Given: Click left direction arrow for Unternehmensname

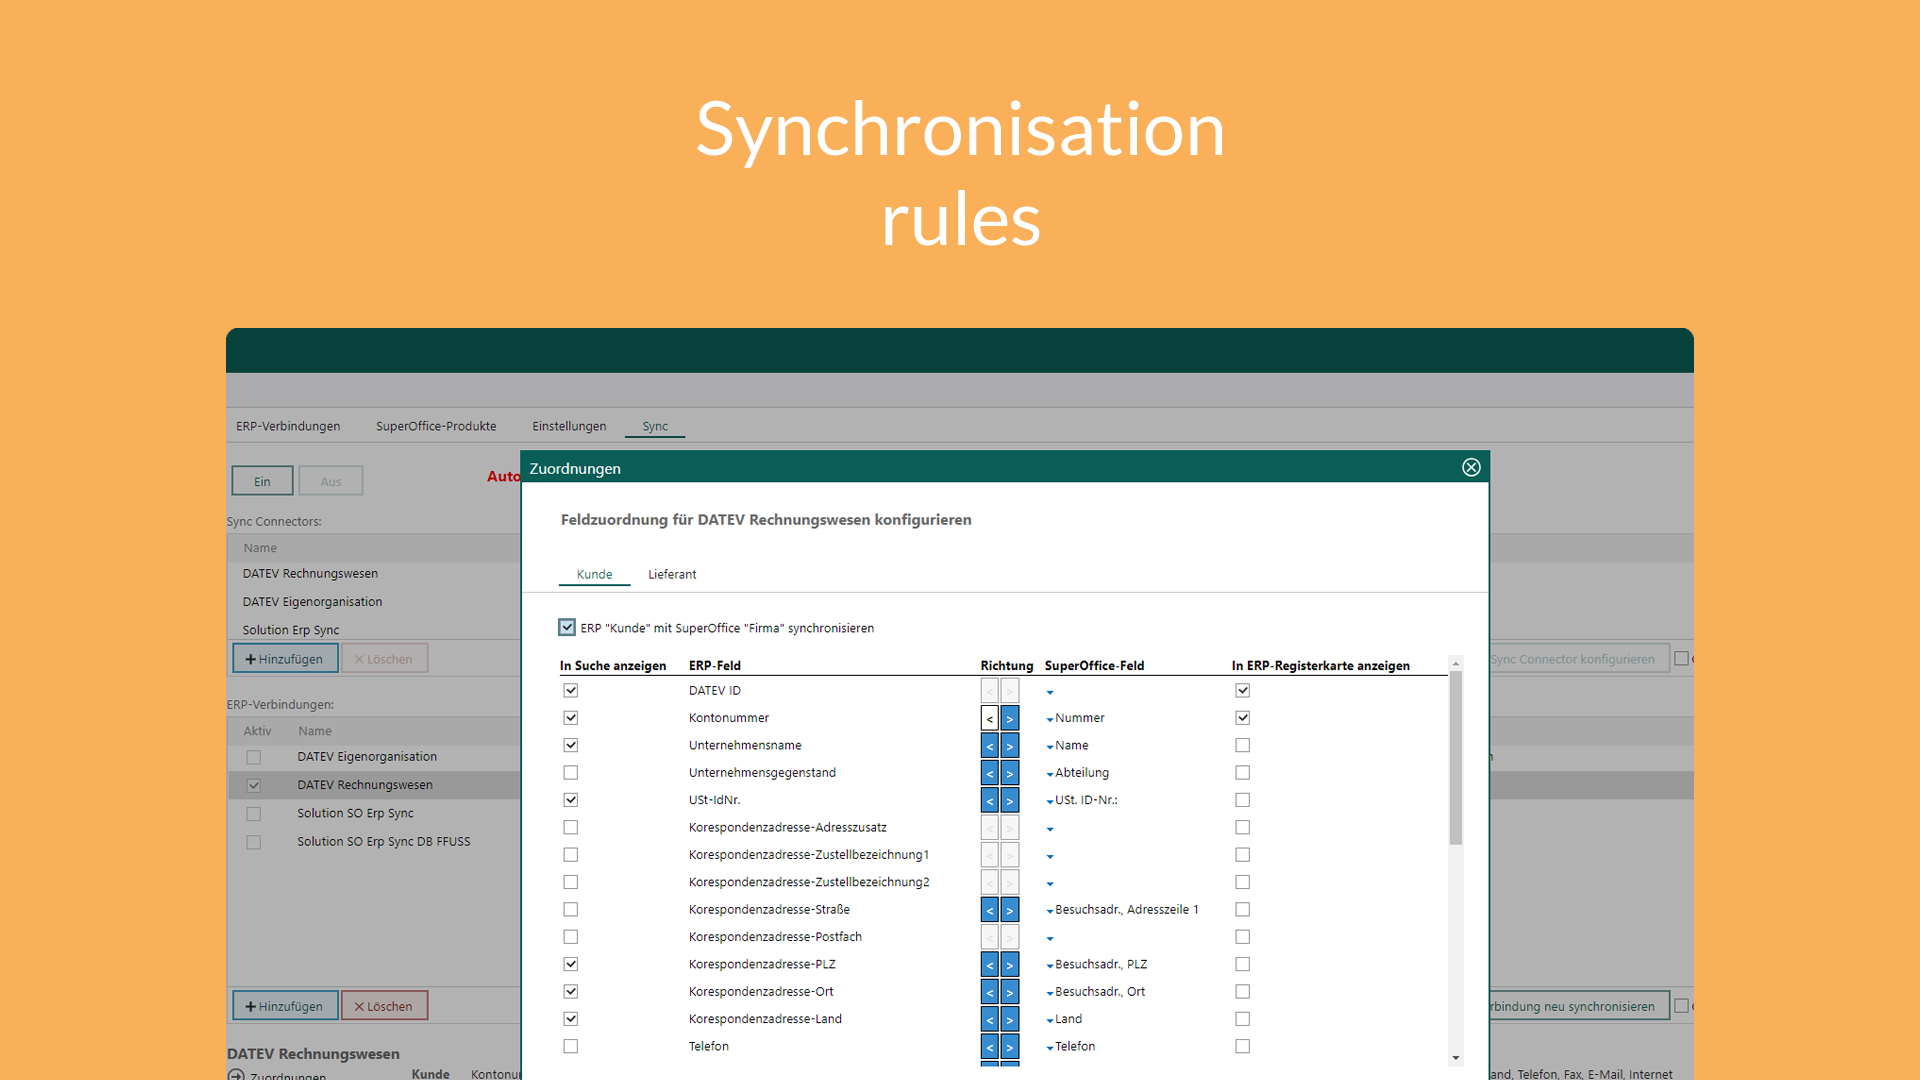Looking at the screenshot, I should 990,746.
